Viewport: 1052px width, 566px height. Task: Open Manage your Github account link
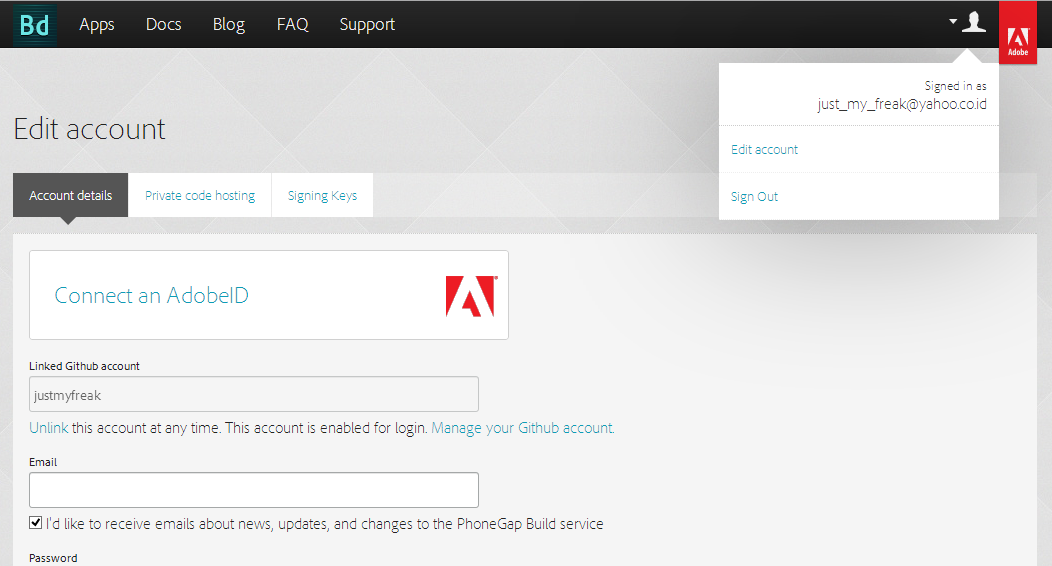pyautogui.click(x=522, y=428)
